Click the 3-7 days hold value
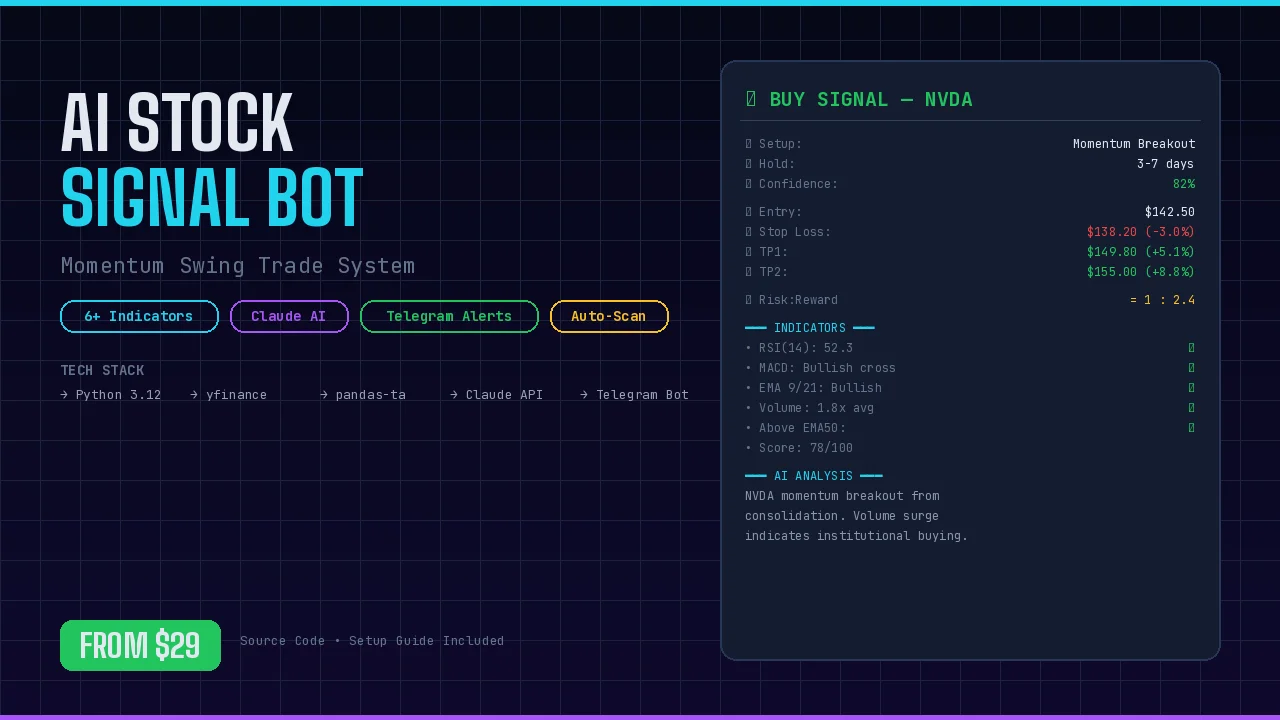1280x720 pixels. [1165, 164]
